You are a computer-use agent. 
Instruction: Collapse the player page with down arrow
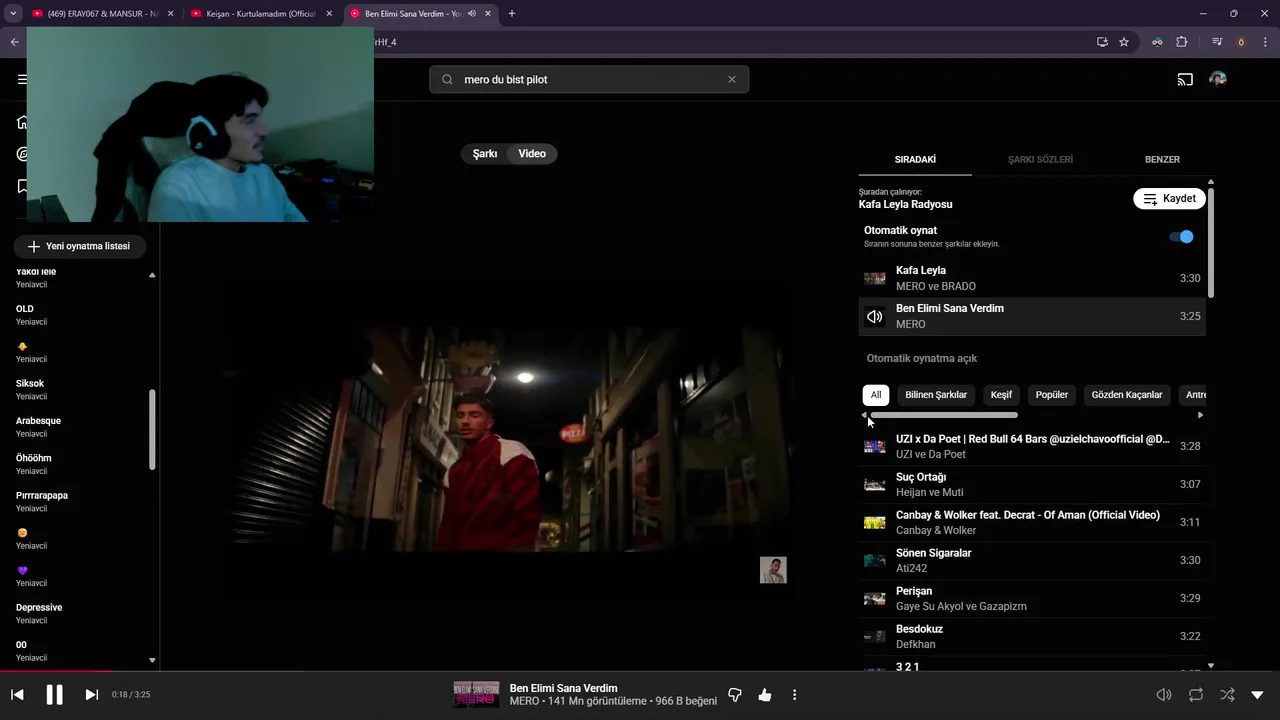point(1258,695)
